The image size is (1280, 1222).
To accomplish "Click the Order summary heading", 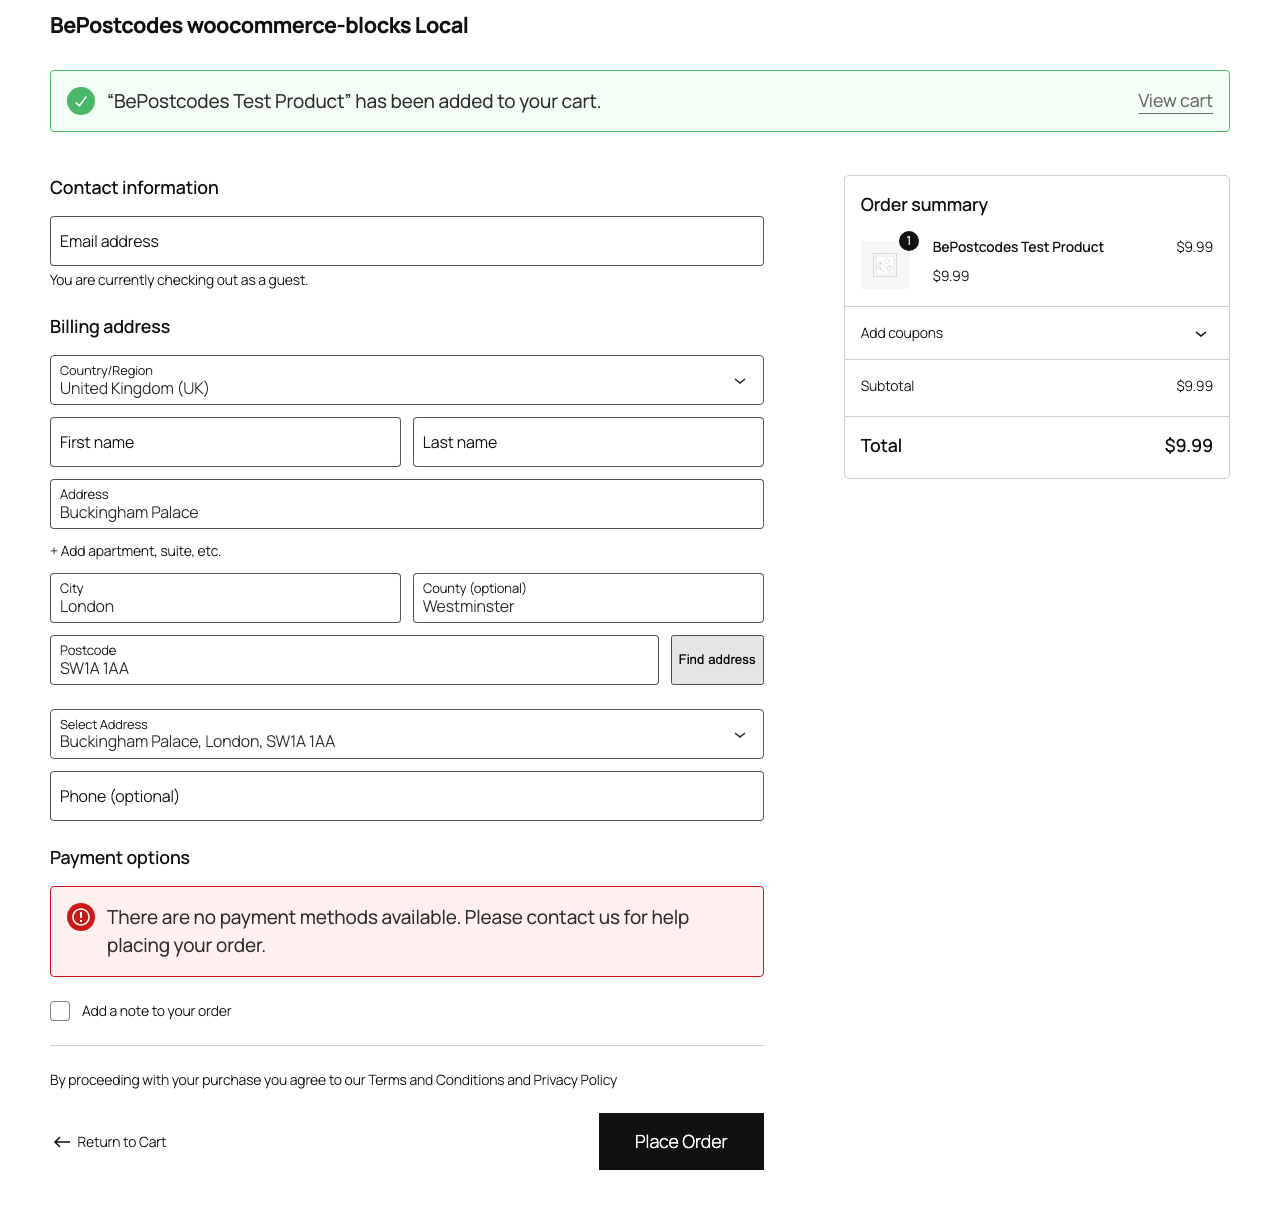I will (924, 205).
